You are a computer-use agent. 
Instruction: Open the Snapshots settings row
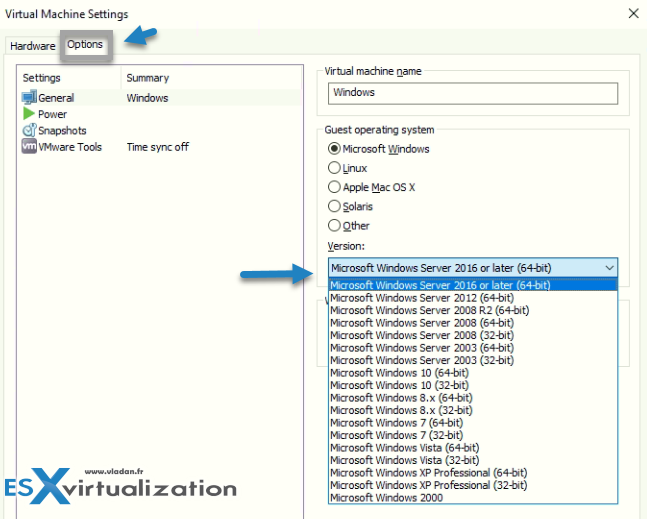(161, 130)
